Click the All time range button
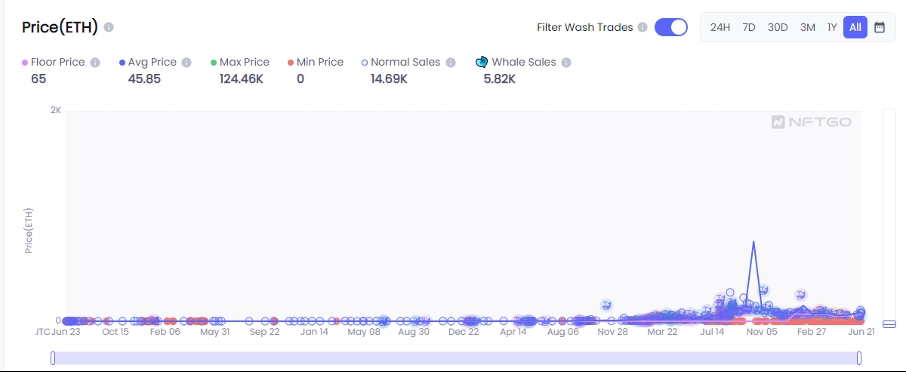 (855, 27)
